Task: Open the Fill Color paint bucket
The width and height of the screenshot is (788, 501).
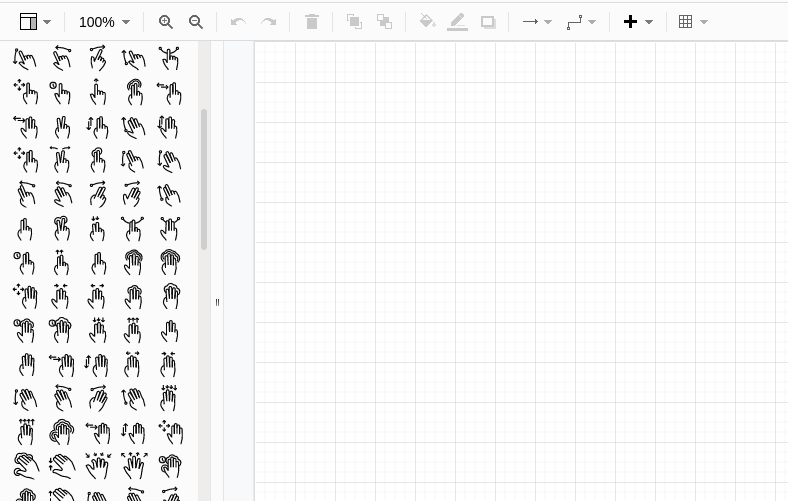Action: coord(427,22)
